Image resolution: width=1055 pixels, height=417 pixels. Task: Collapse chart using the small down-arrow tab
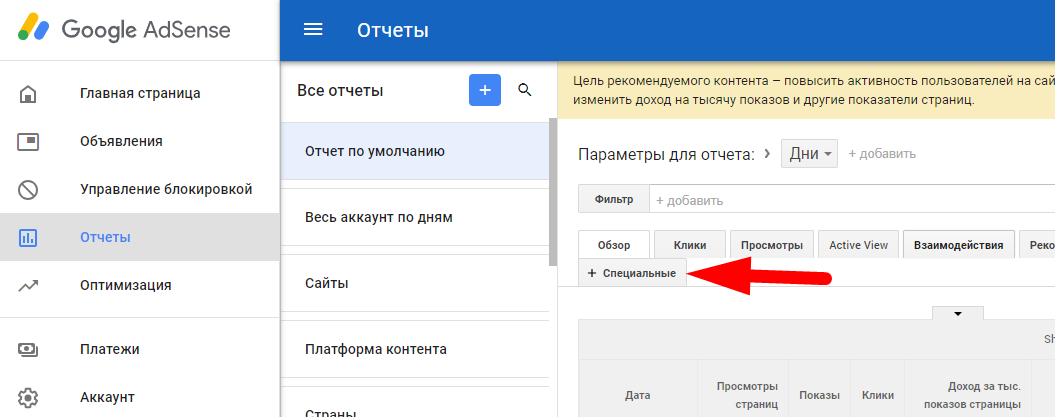pos(958,313)
